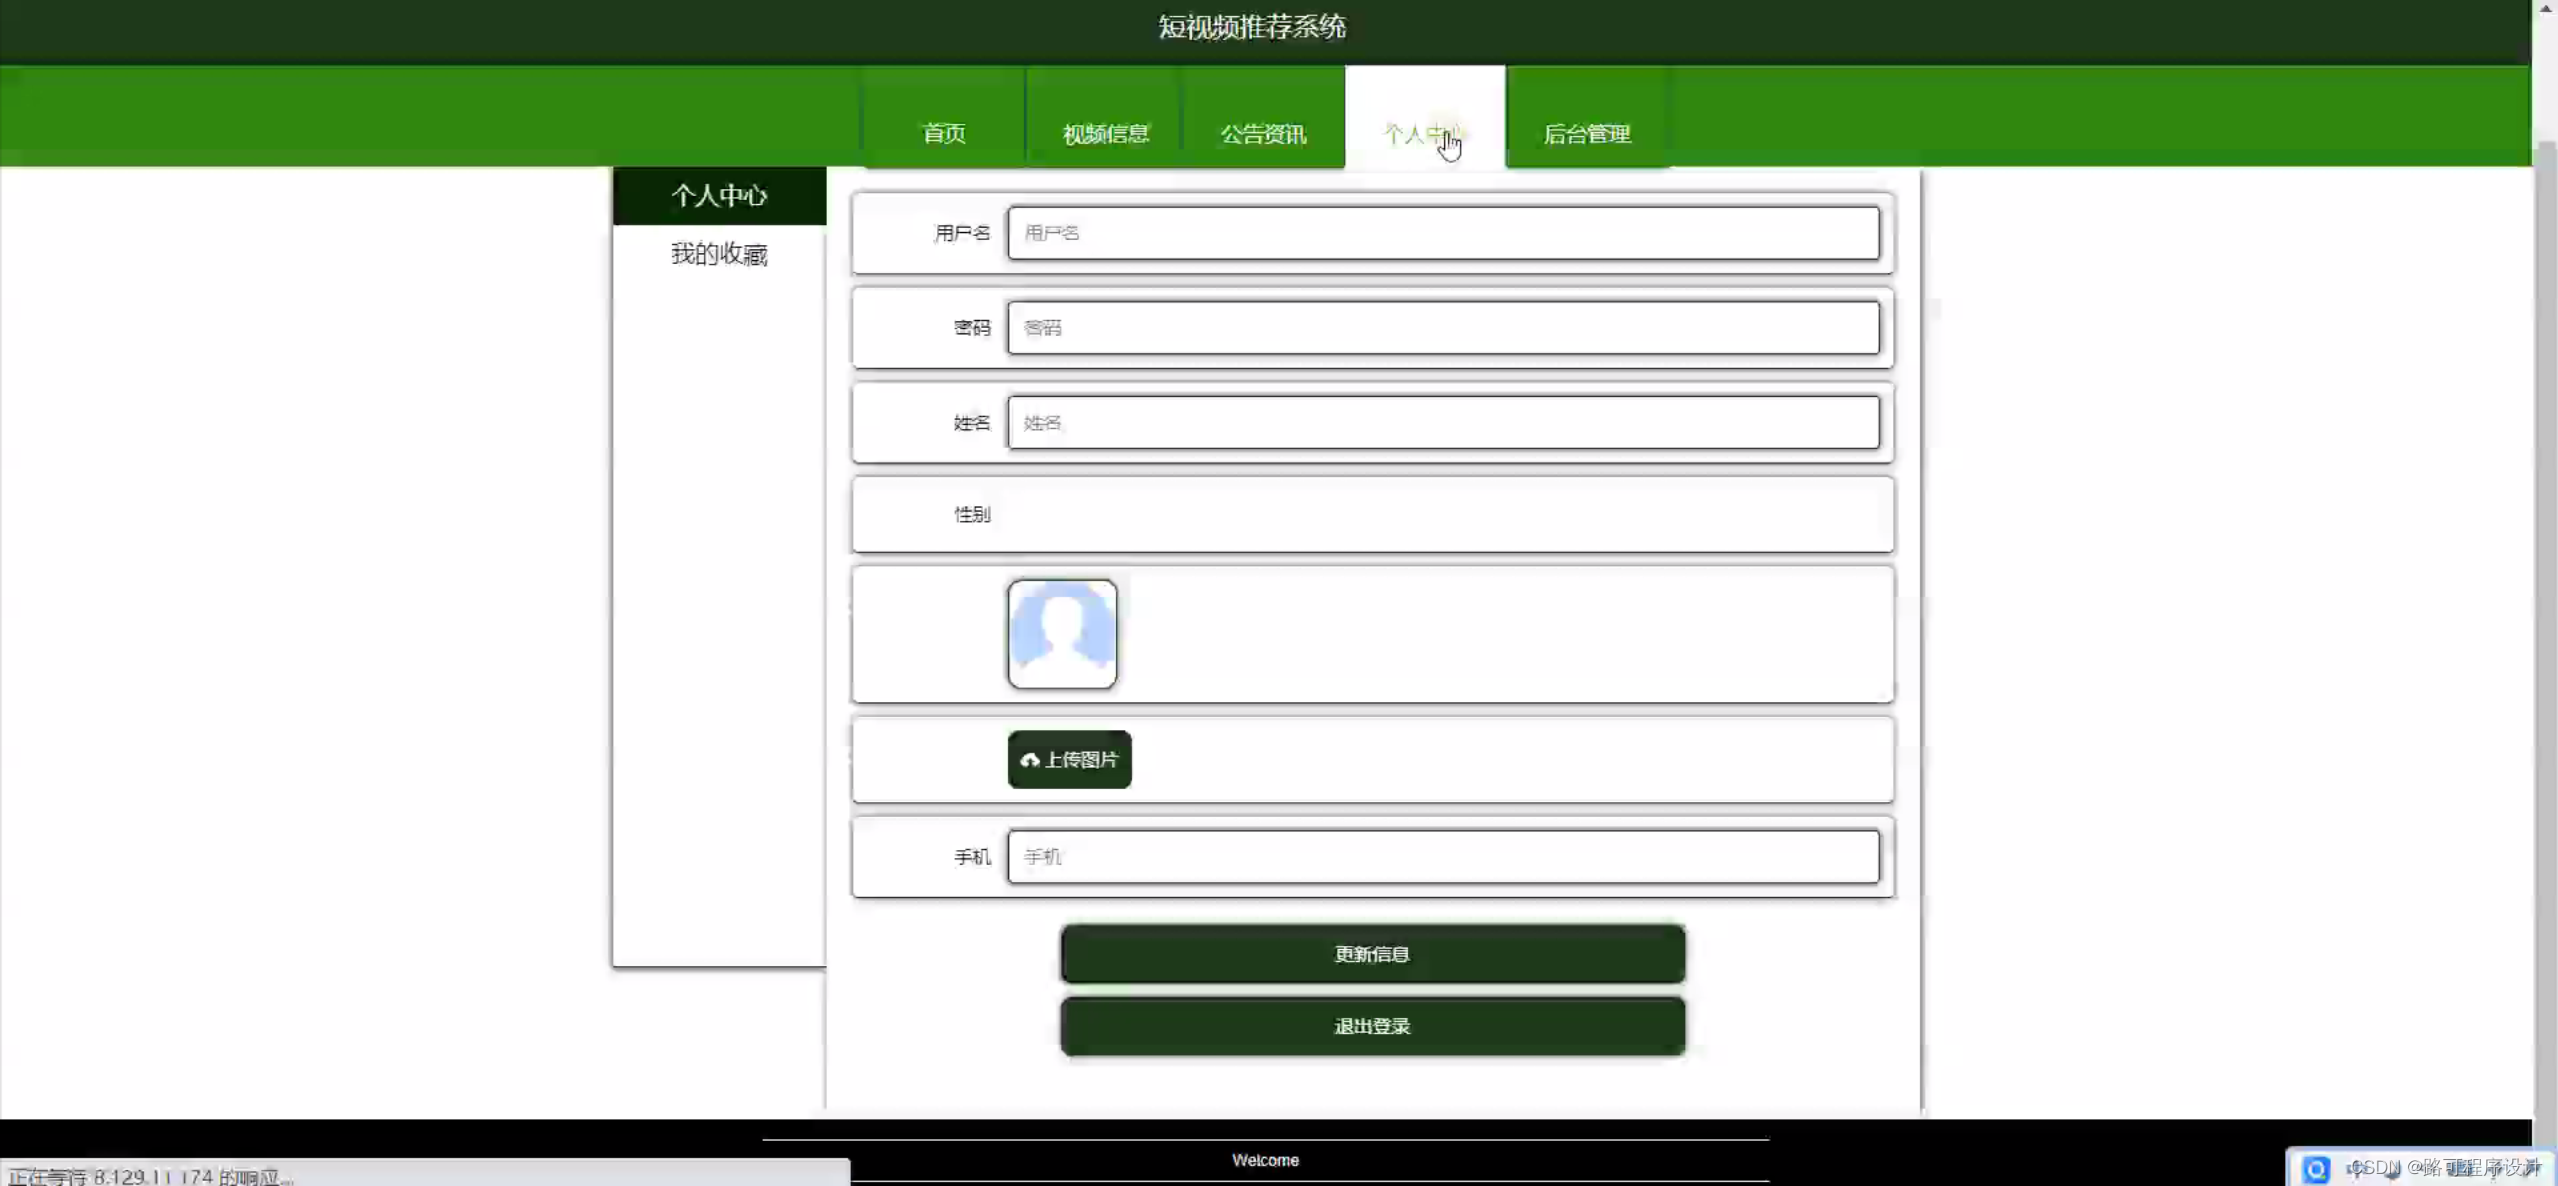Switch to the 视频信息 tab
Viewport: 2558px width, 1186px height.
coord(1105,133)
